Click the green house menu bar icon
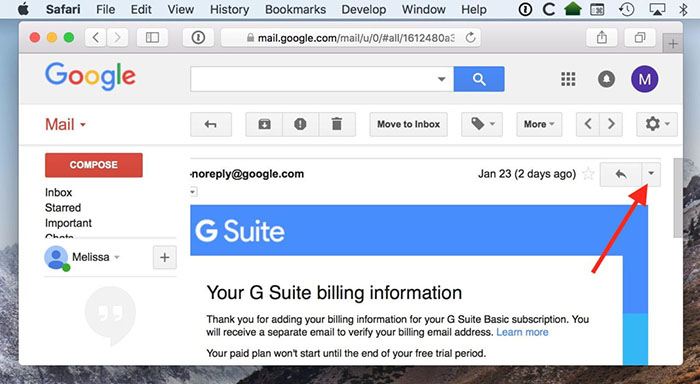Image resolution: width=700 pixels, height=384 pixels. [x=573, y=9]
